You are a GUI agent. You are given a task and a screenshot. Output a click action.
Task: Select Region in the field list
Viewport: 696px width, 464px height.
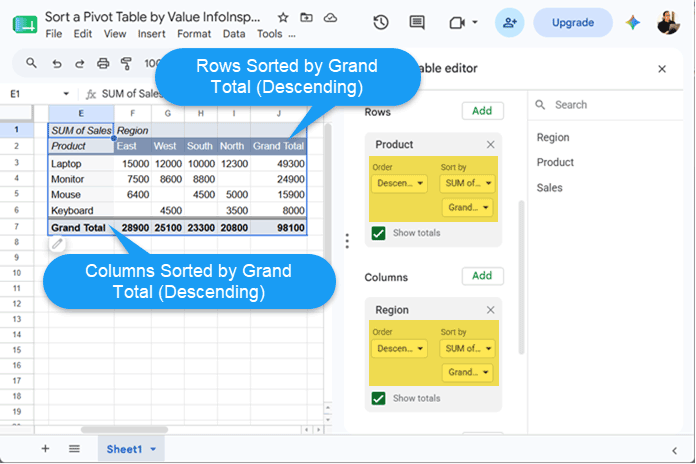[553, 138]
